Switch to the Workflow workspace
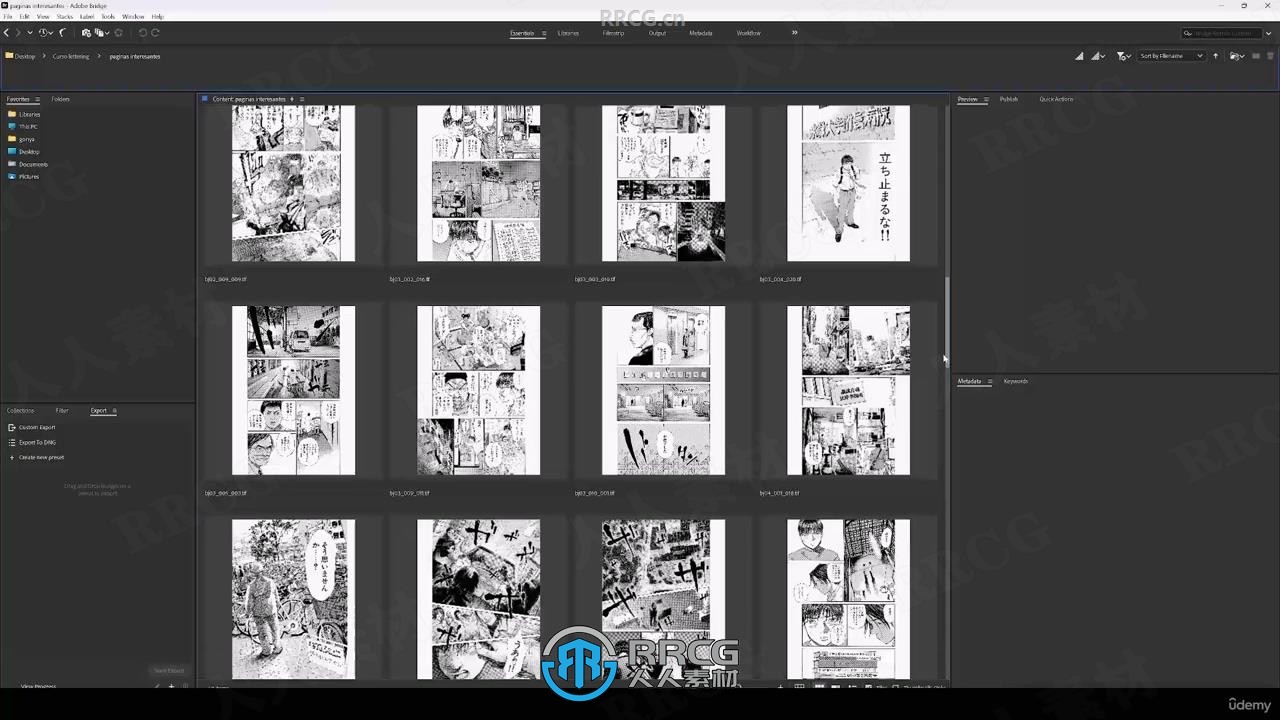This screenshot has width=1280, height=720. (748, 33)
